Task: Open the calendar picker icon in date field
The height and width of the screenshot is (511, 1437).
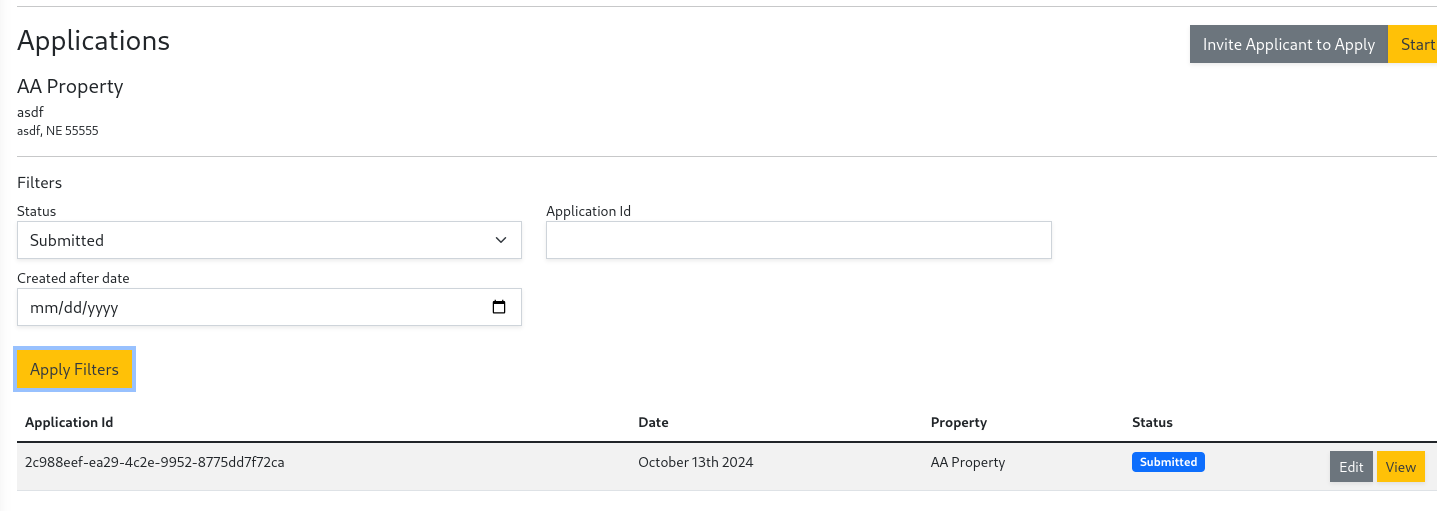Action: coord(499,308)
